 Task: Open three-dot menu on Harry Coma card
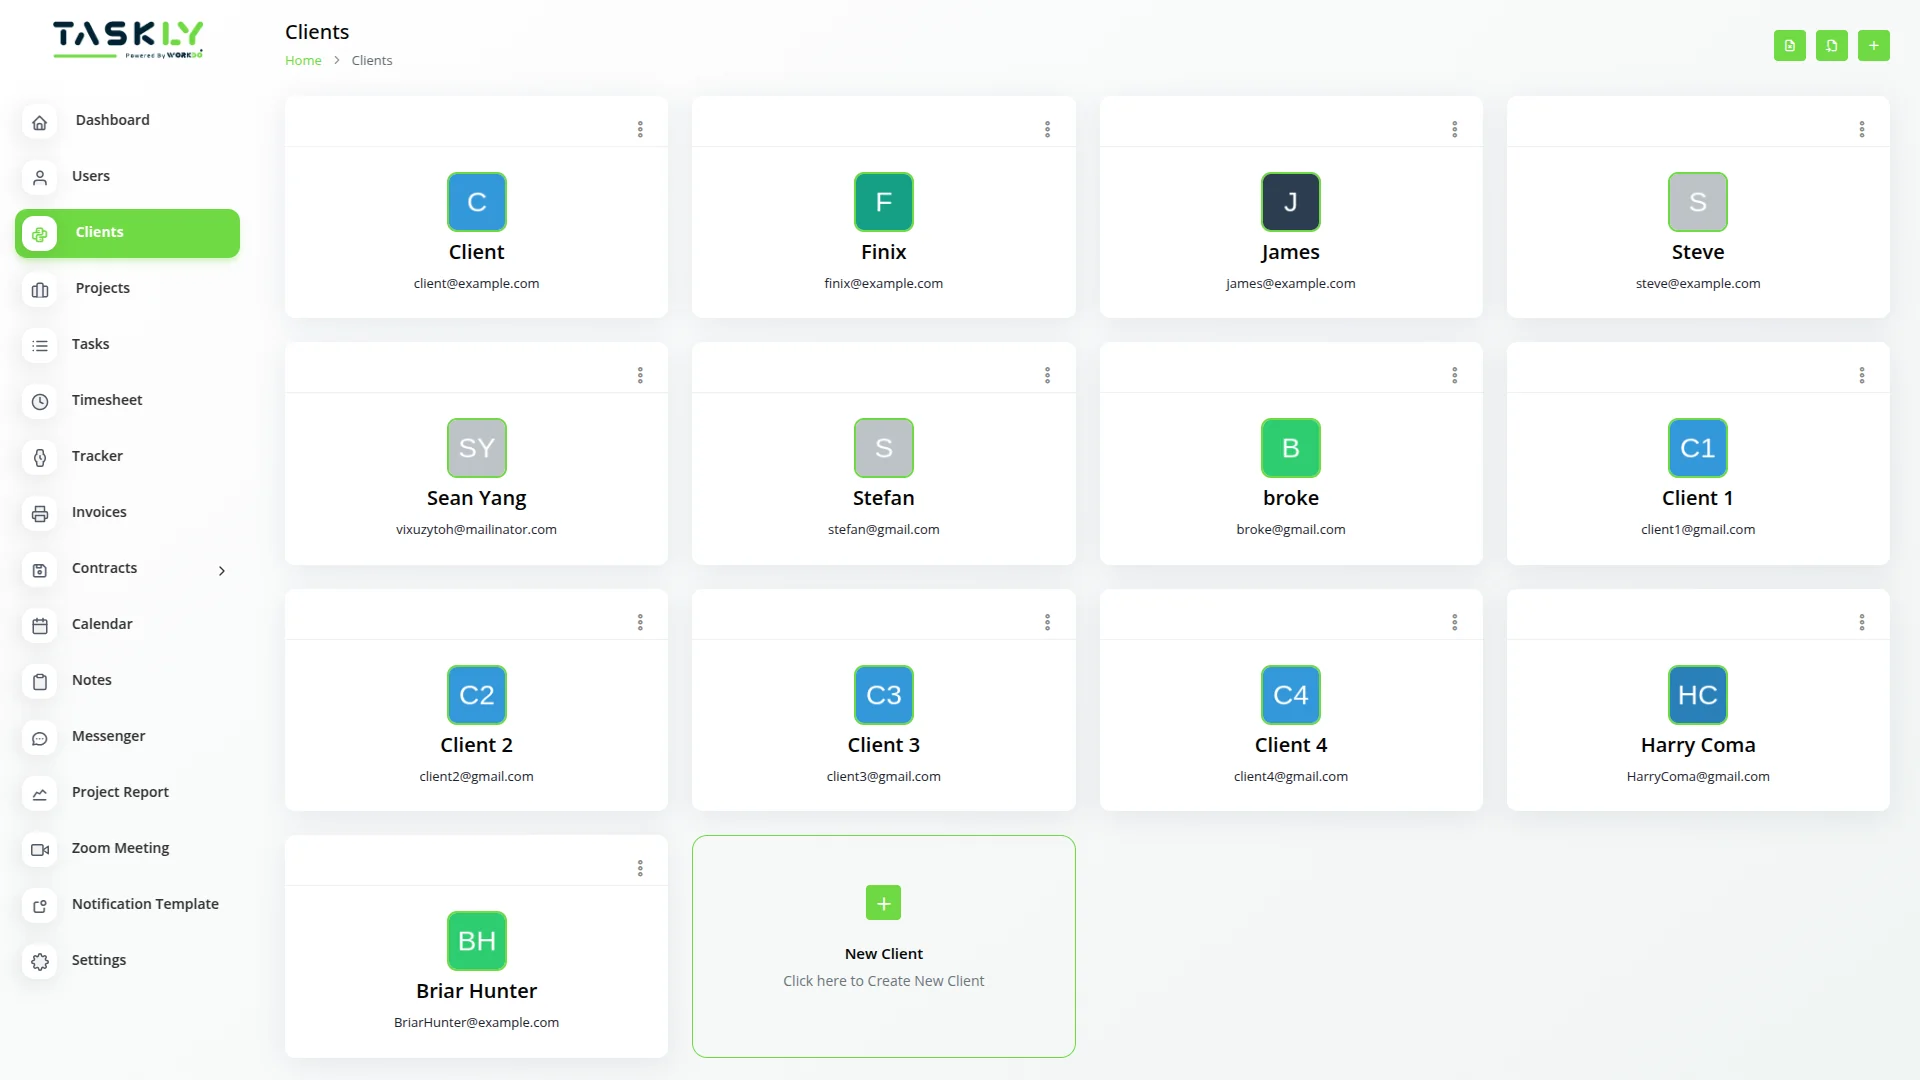(x=1861, y=622)
